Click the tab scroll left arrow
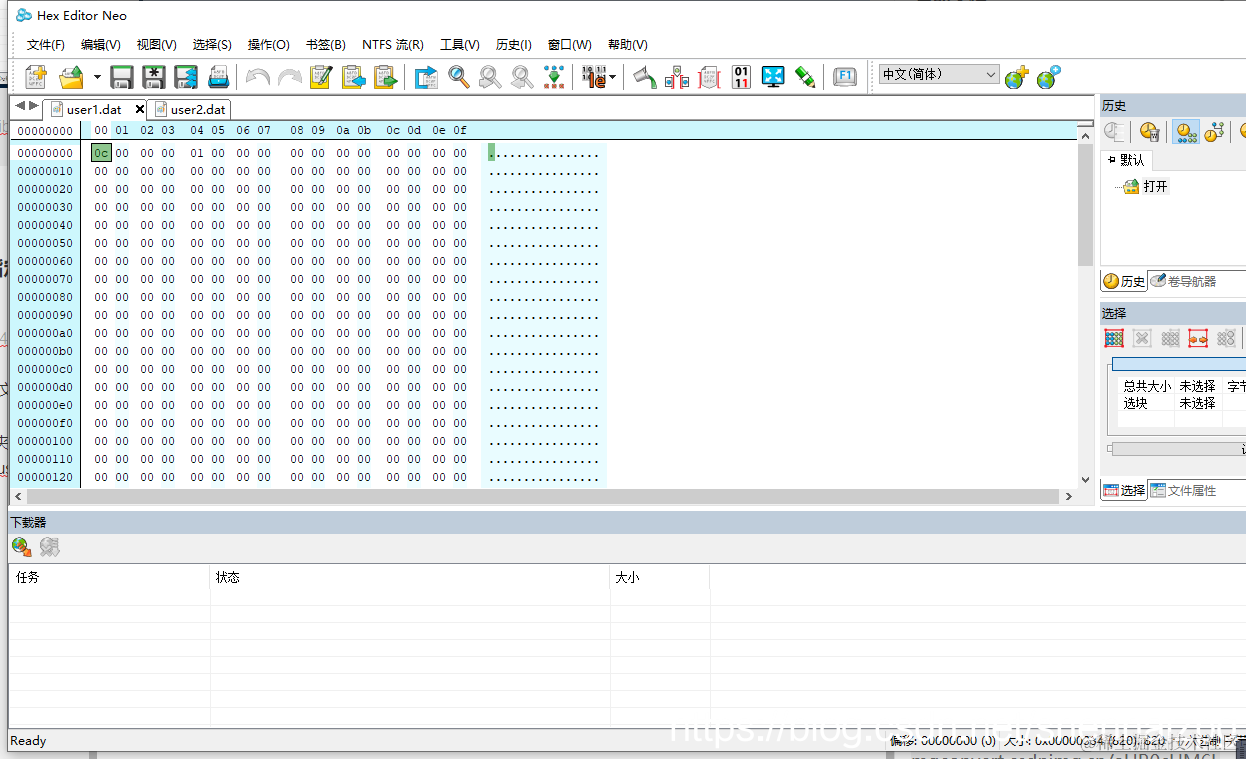 coord(20,106)
